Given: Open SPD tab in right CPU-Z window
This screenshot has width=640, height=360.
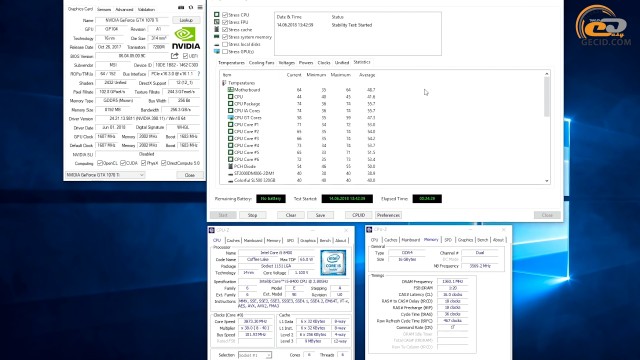Looking at the screenshot, I should pos(448,240).
